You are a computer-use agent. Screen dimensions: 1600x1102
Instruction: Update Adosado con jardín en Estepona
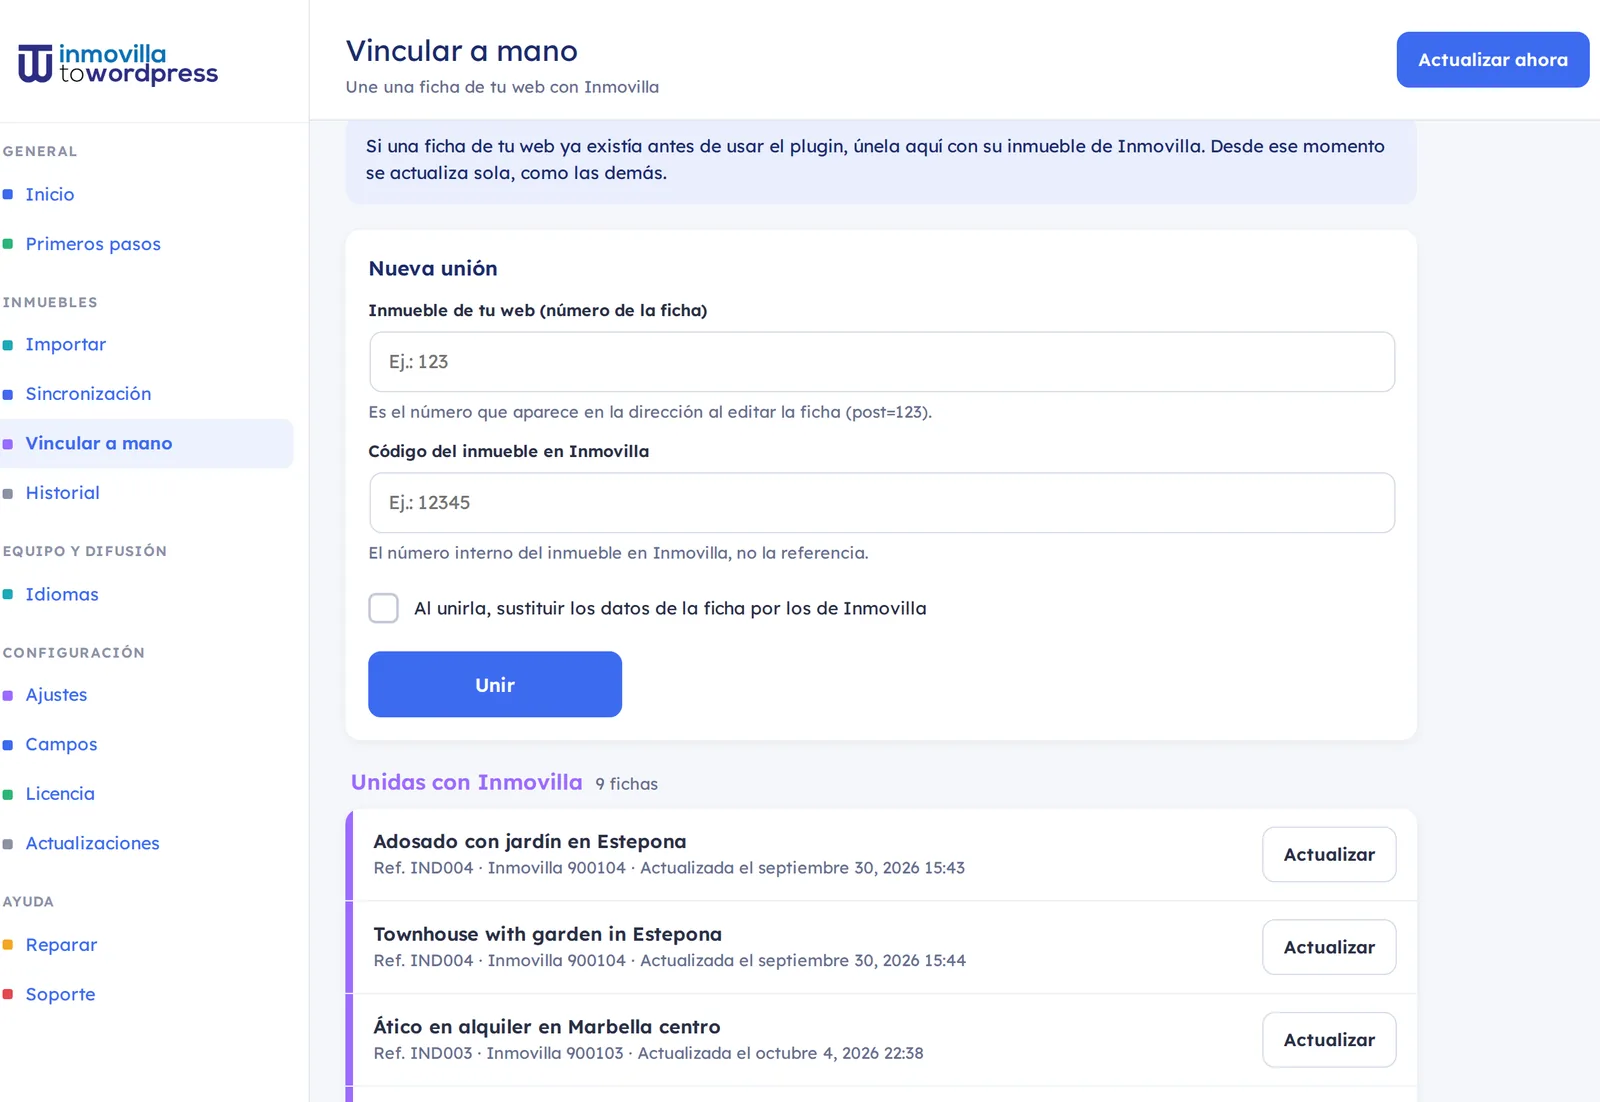click(x=1329, y=855)
